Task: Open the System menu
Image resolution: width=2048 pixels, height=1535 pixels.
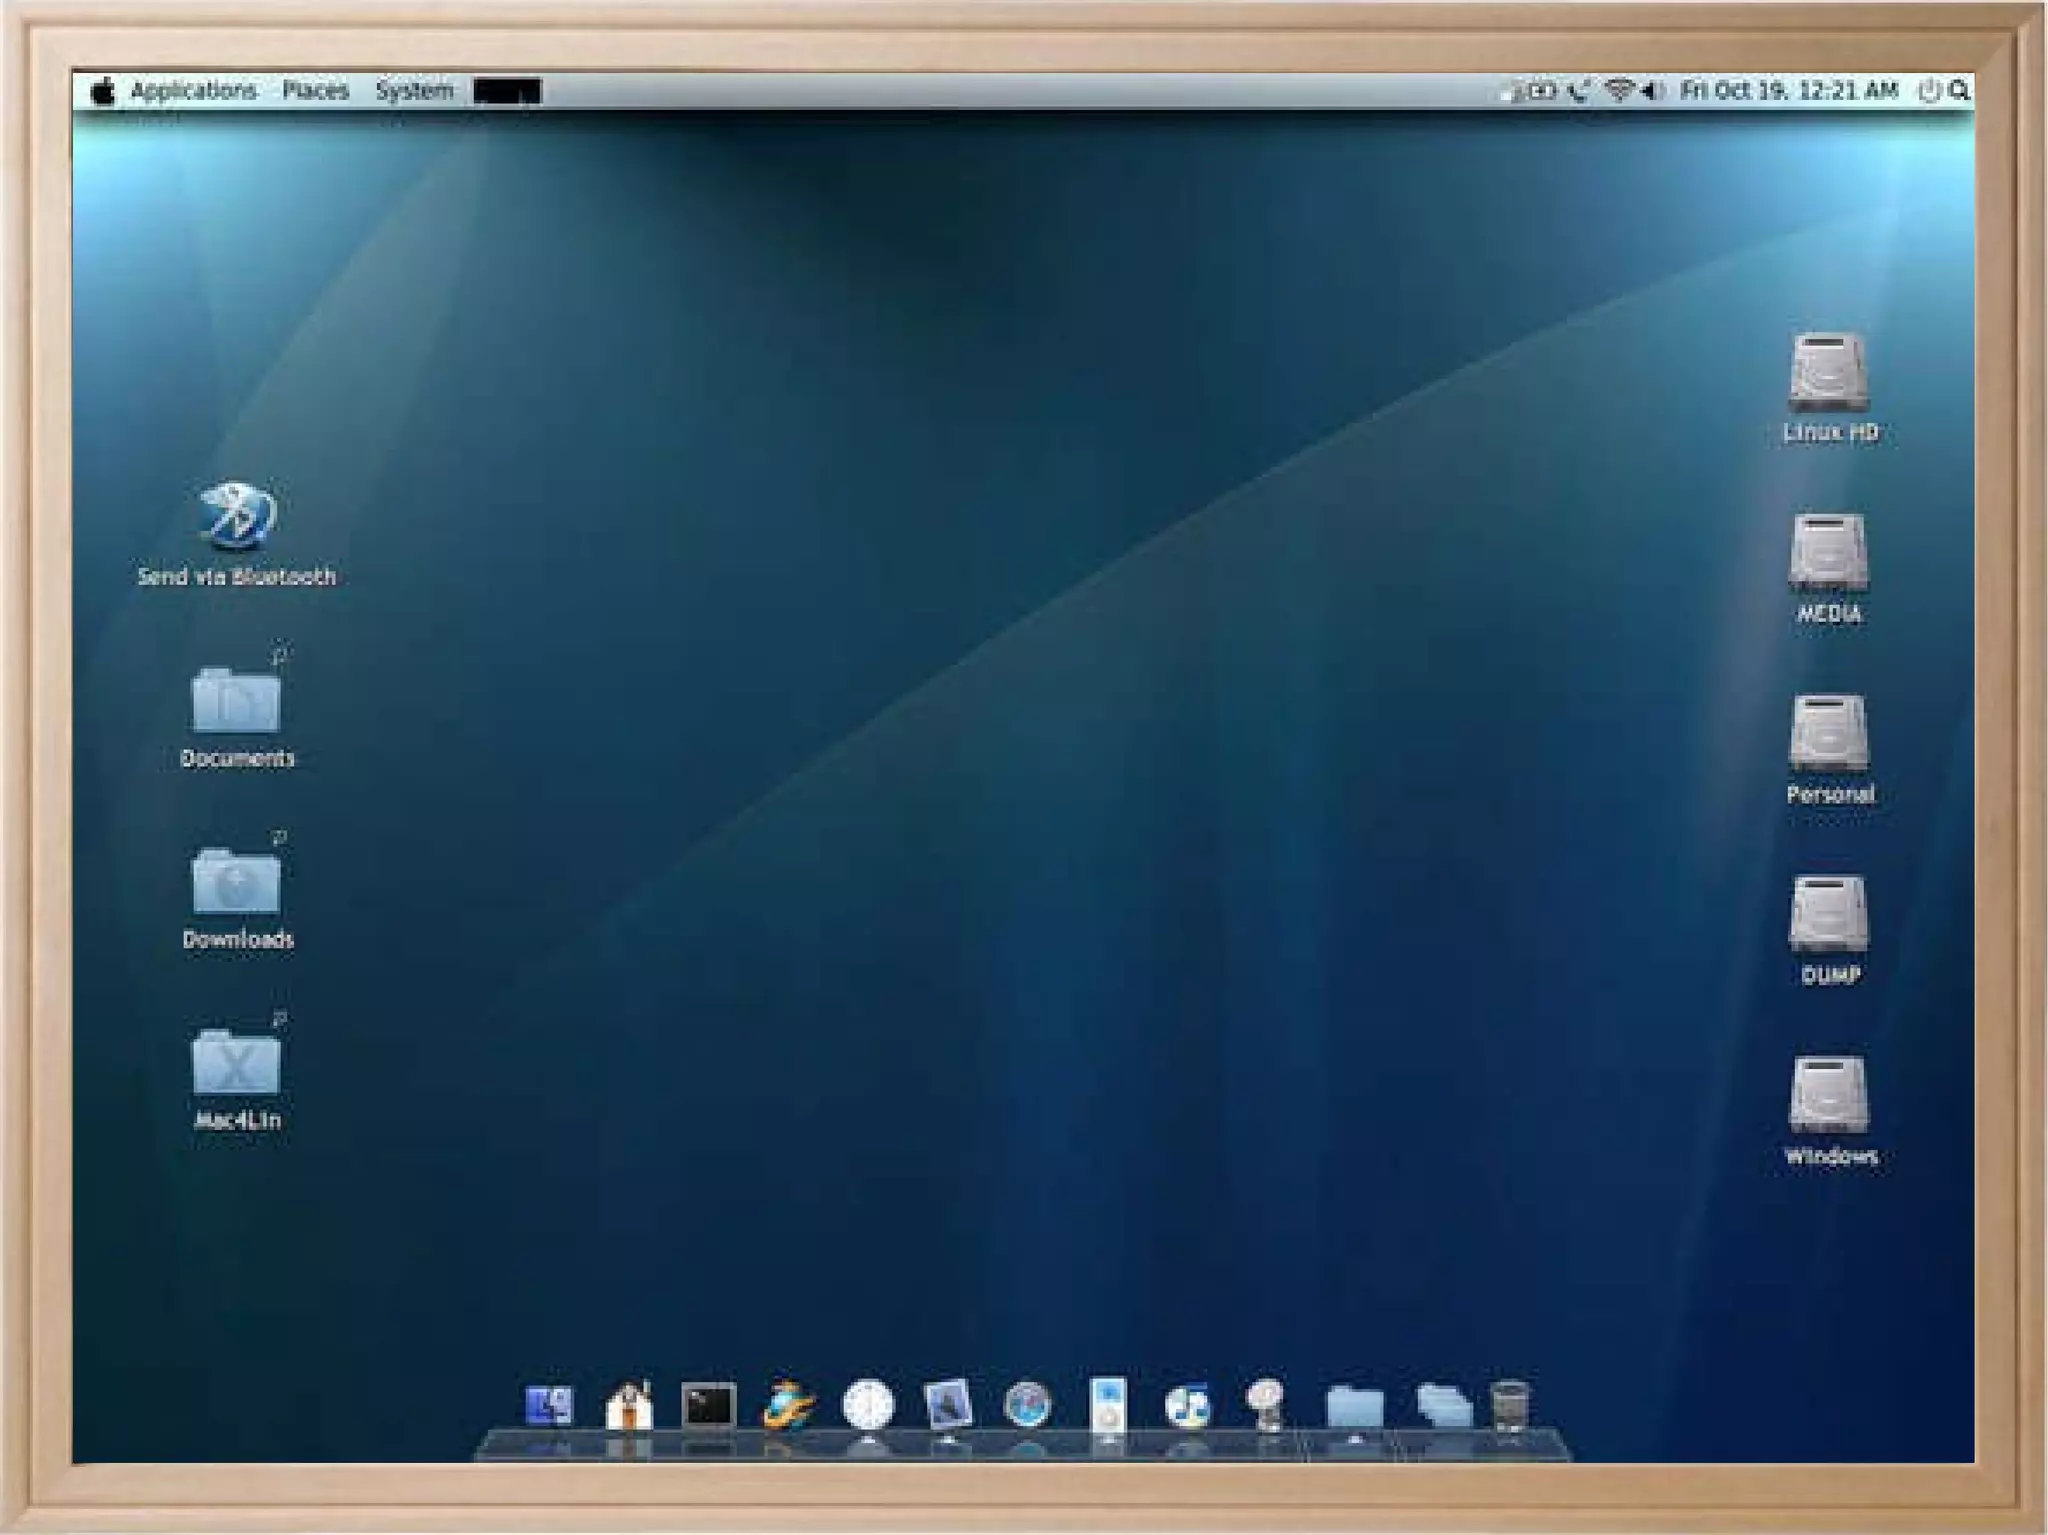Action: [x=413, y=90]
